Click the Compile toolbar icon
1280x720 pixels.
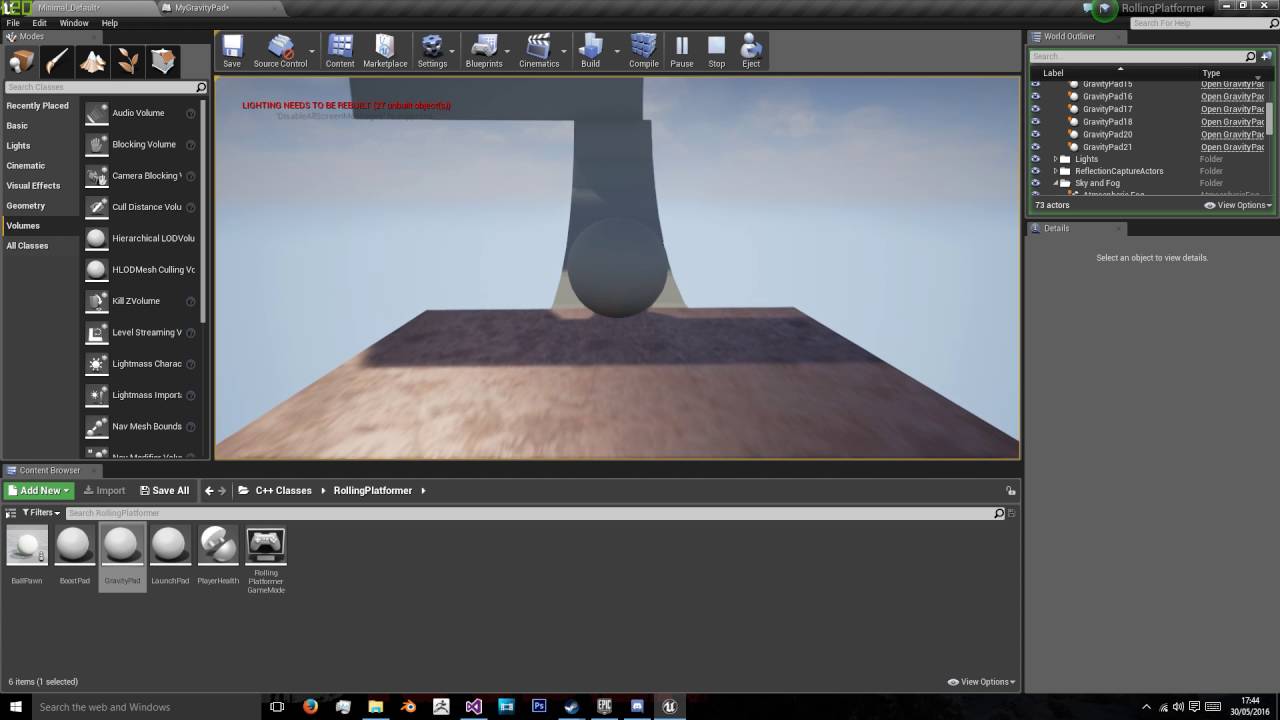644,51
